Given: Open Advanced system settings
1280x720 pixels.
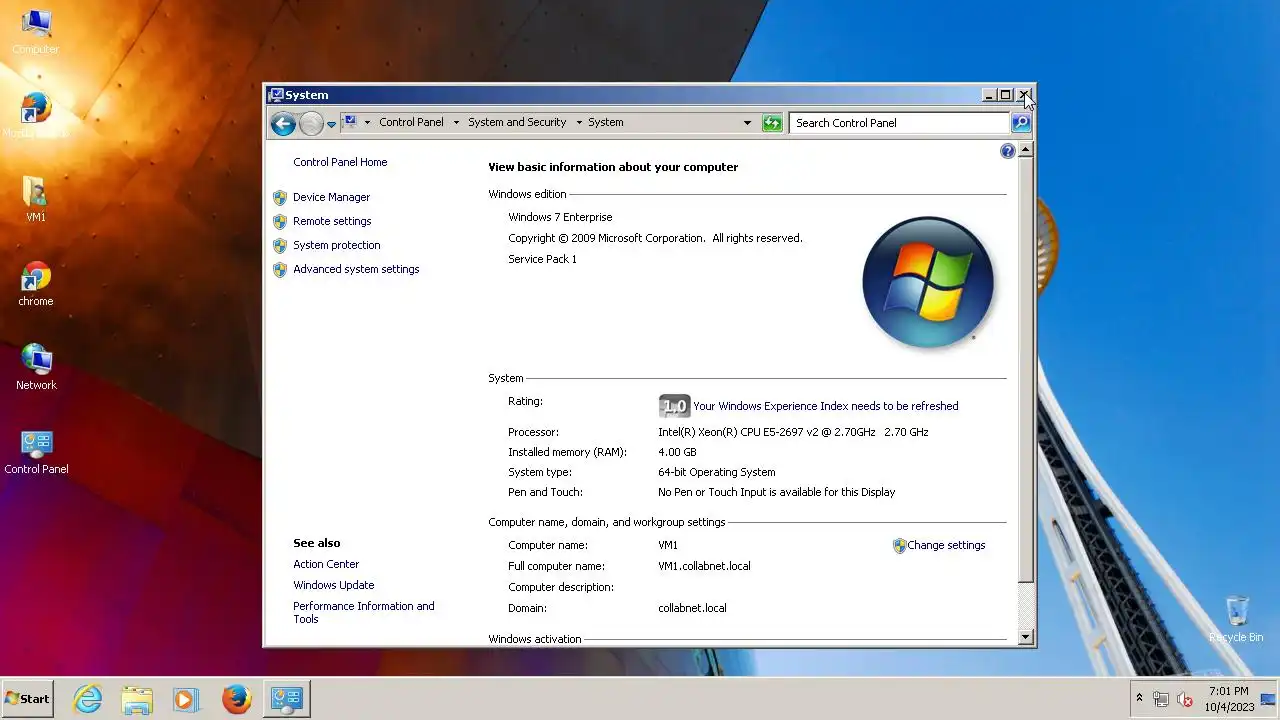Looking at the screenshot, I should pyautogui.click(x=356, y=269).
